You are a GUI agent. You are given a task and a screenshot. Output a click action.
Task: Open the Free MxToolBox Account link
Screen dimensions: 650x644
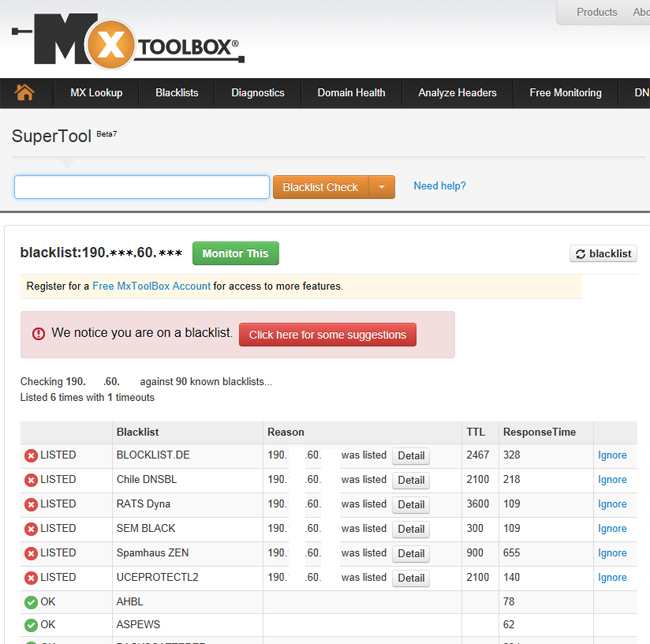(x=151, y=286)
